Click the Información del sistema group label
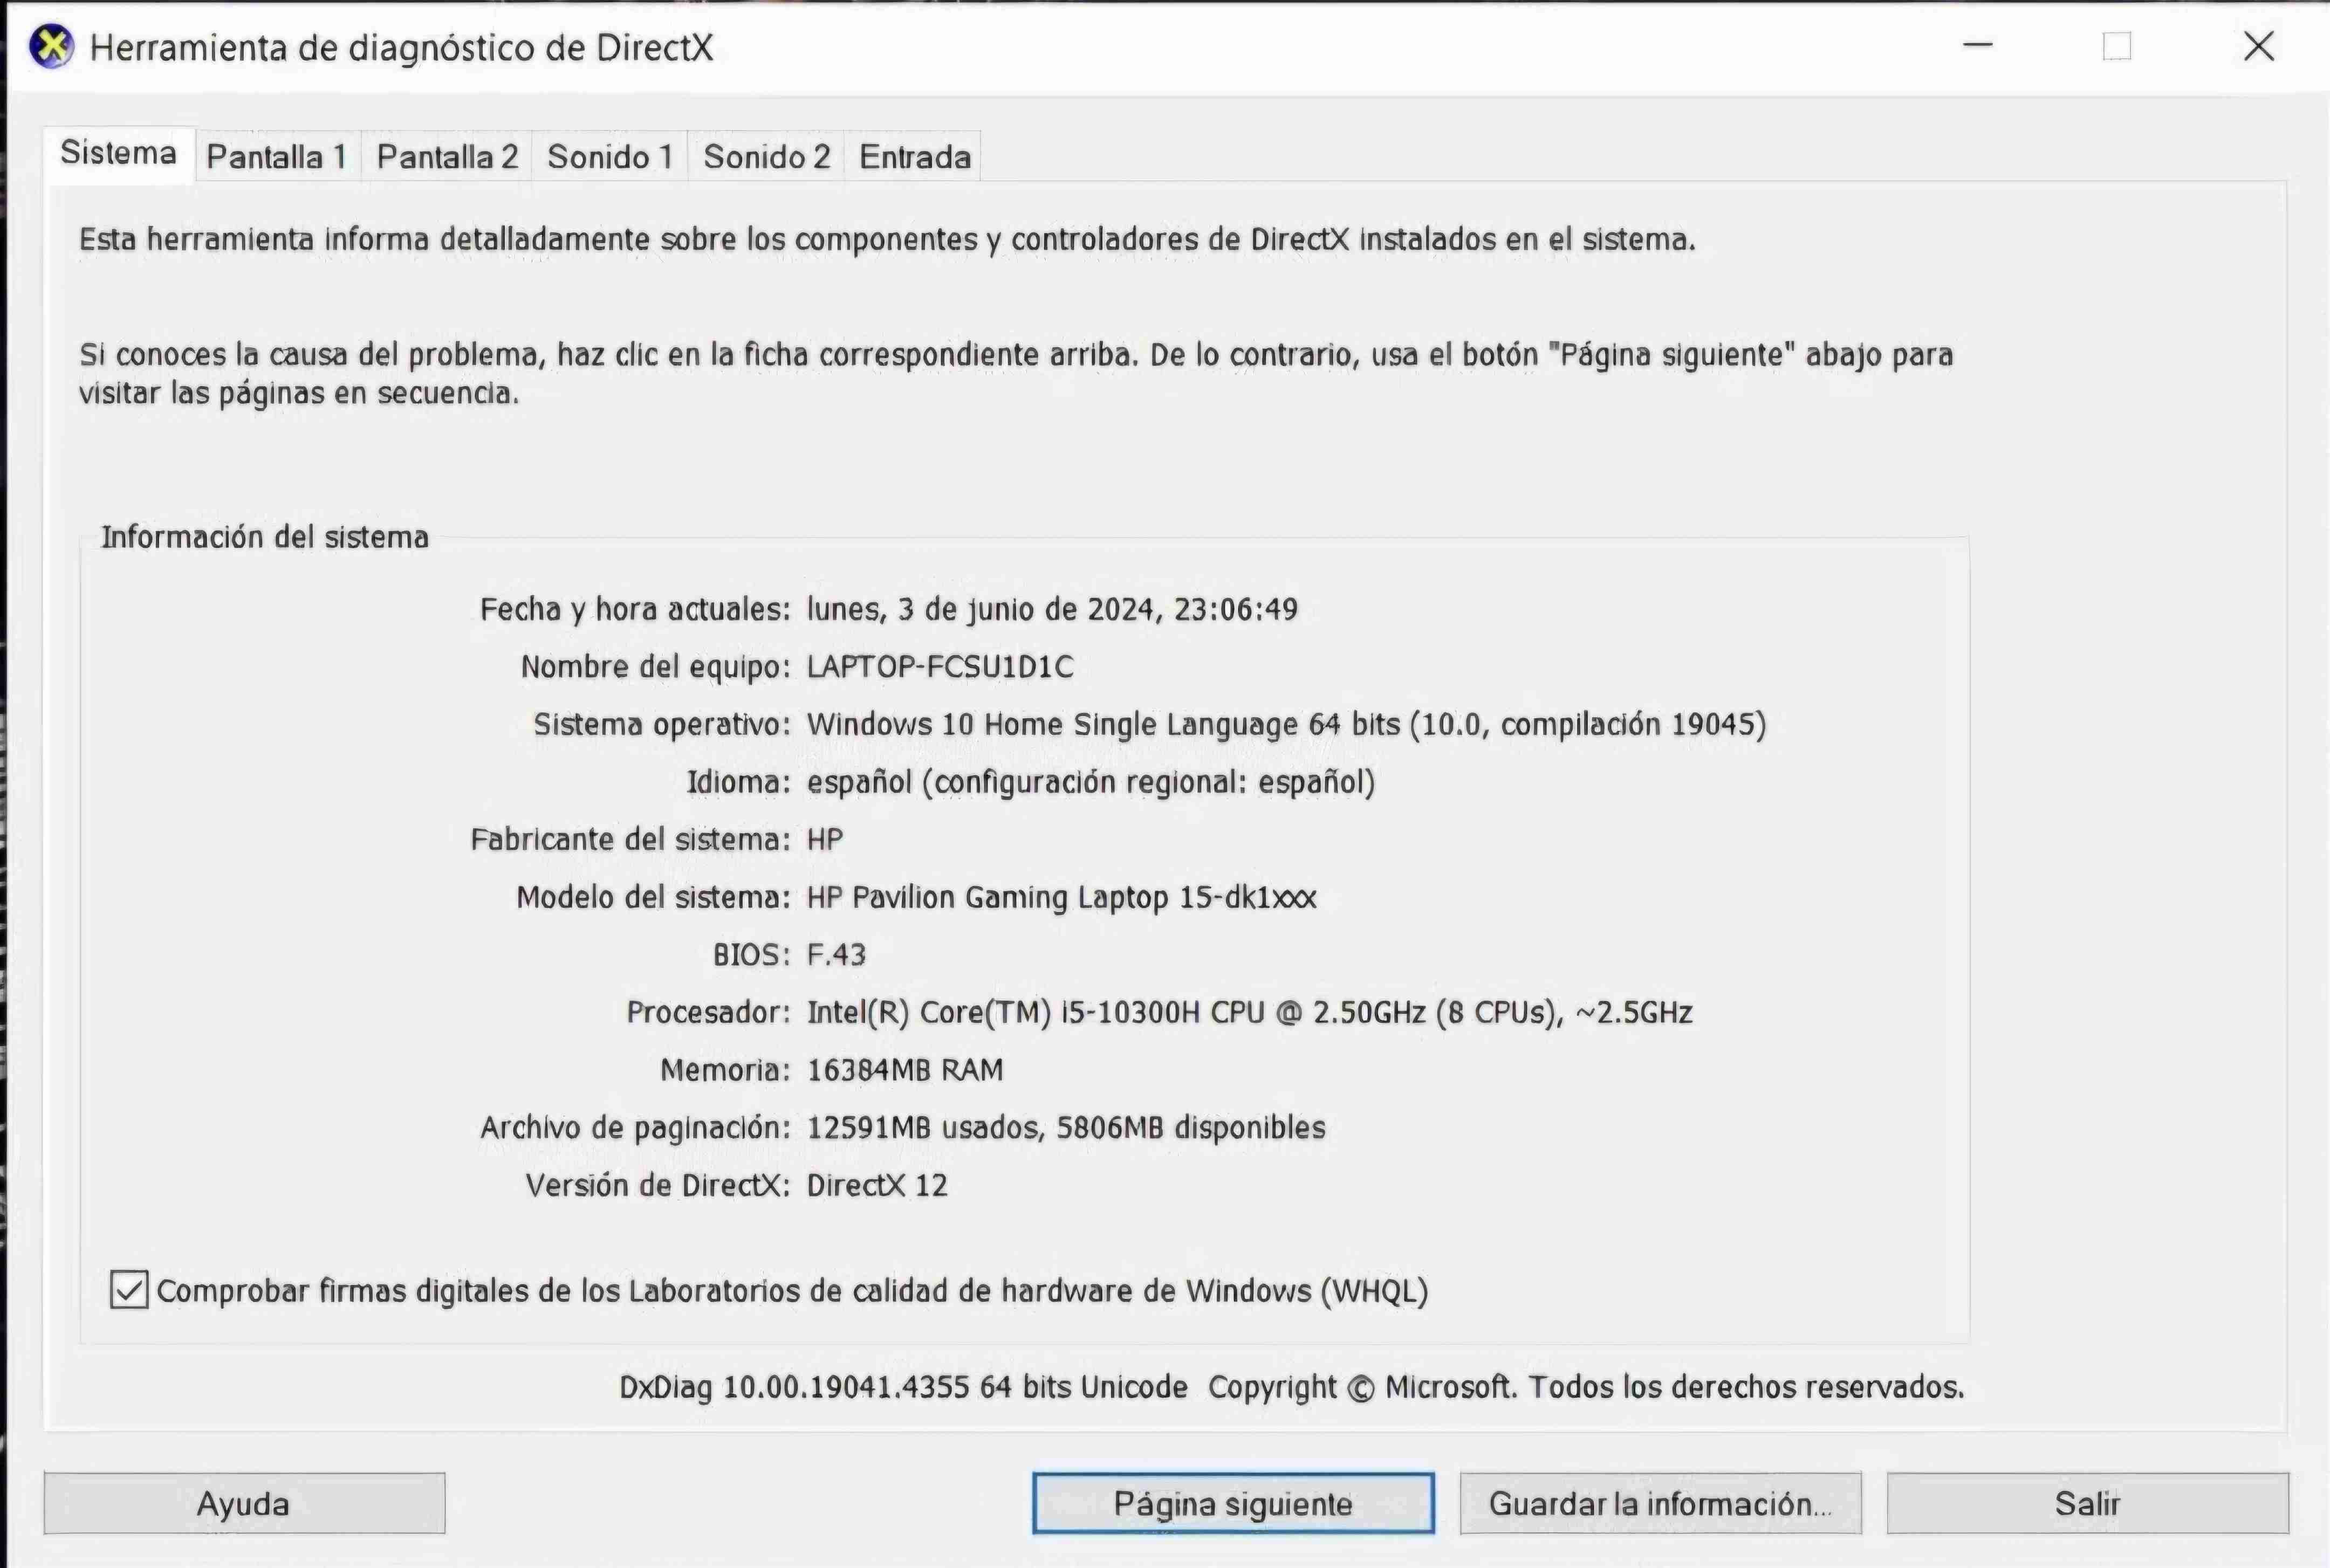The width and height of the screenshot is (2330, 1568). pyautogui.click(x=264, y=537)
